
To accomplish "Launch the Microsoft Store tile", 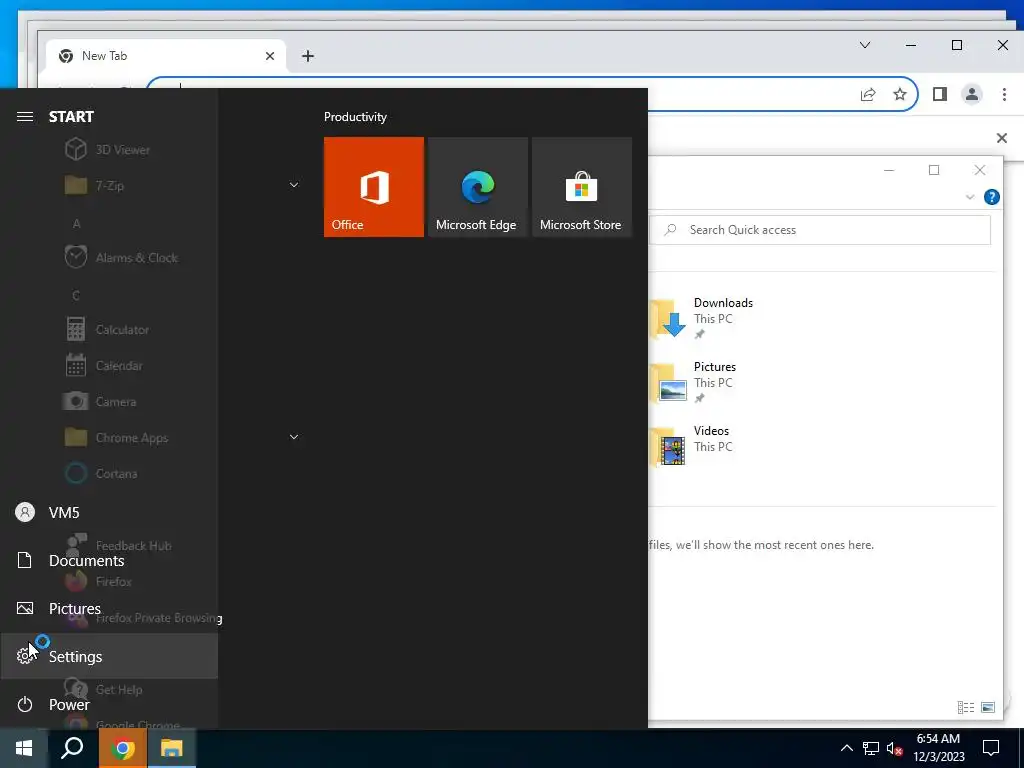I will [582, 187].
